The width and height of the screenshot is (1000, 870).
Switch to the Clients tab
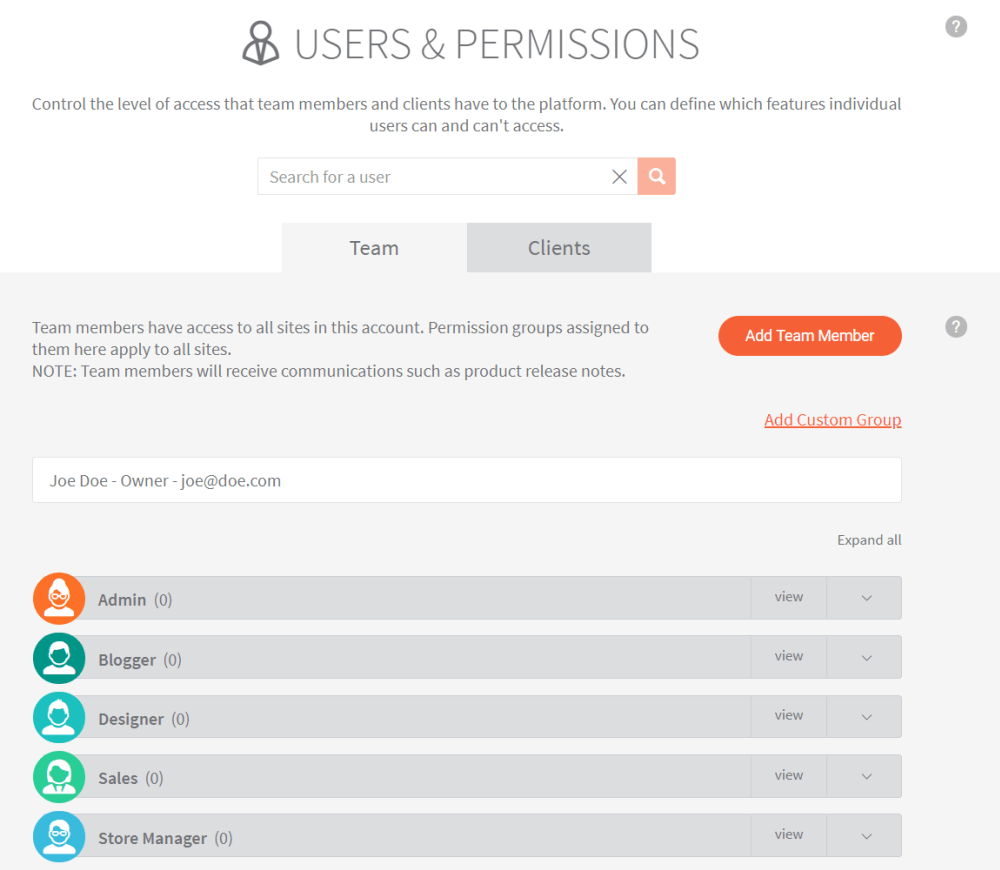point(559,247)
